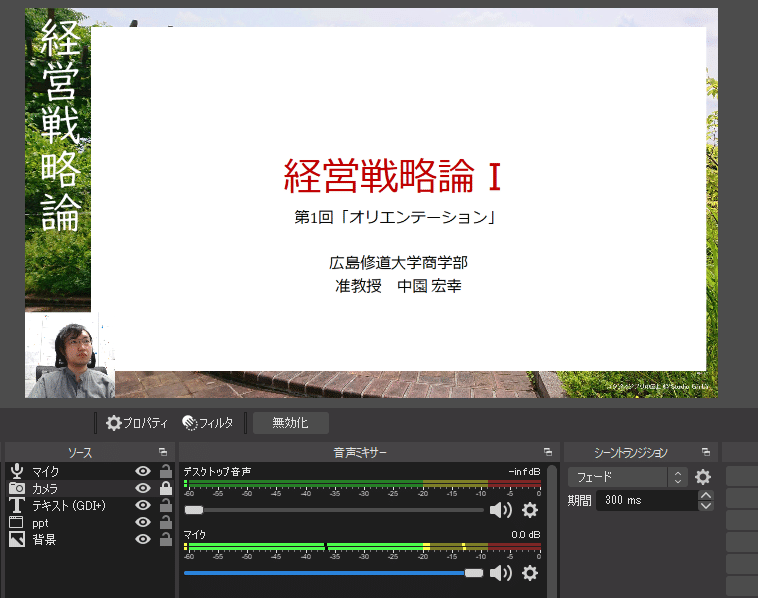Image resolution: width=758 pixels, height=598 pixels.
Task: Undock the 音声ミキサー panel via popout icon
Action: (548, 452)
